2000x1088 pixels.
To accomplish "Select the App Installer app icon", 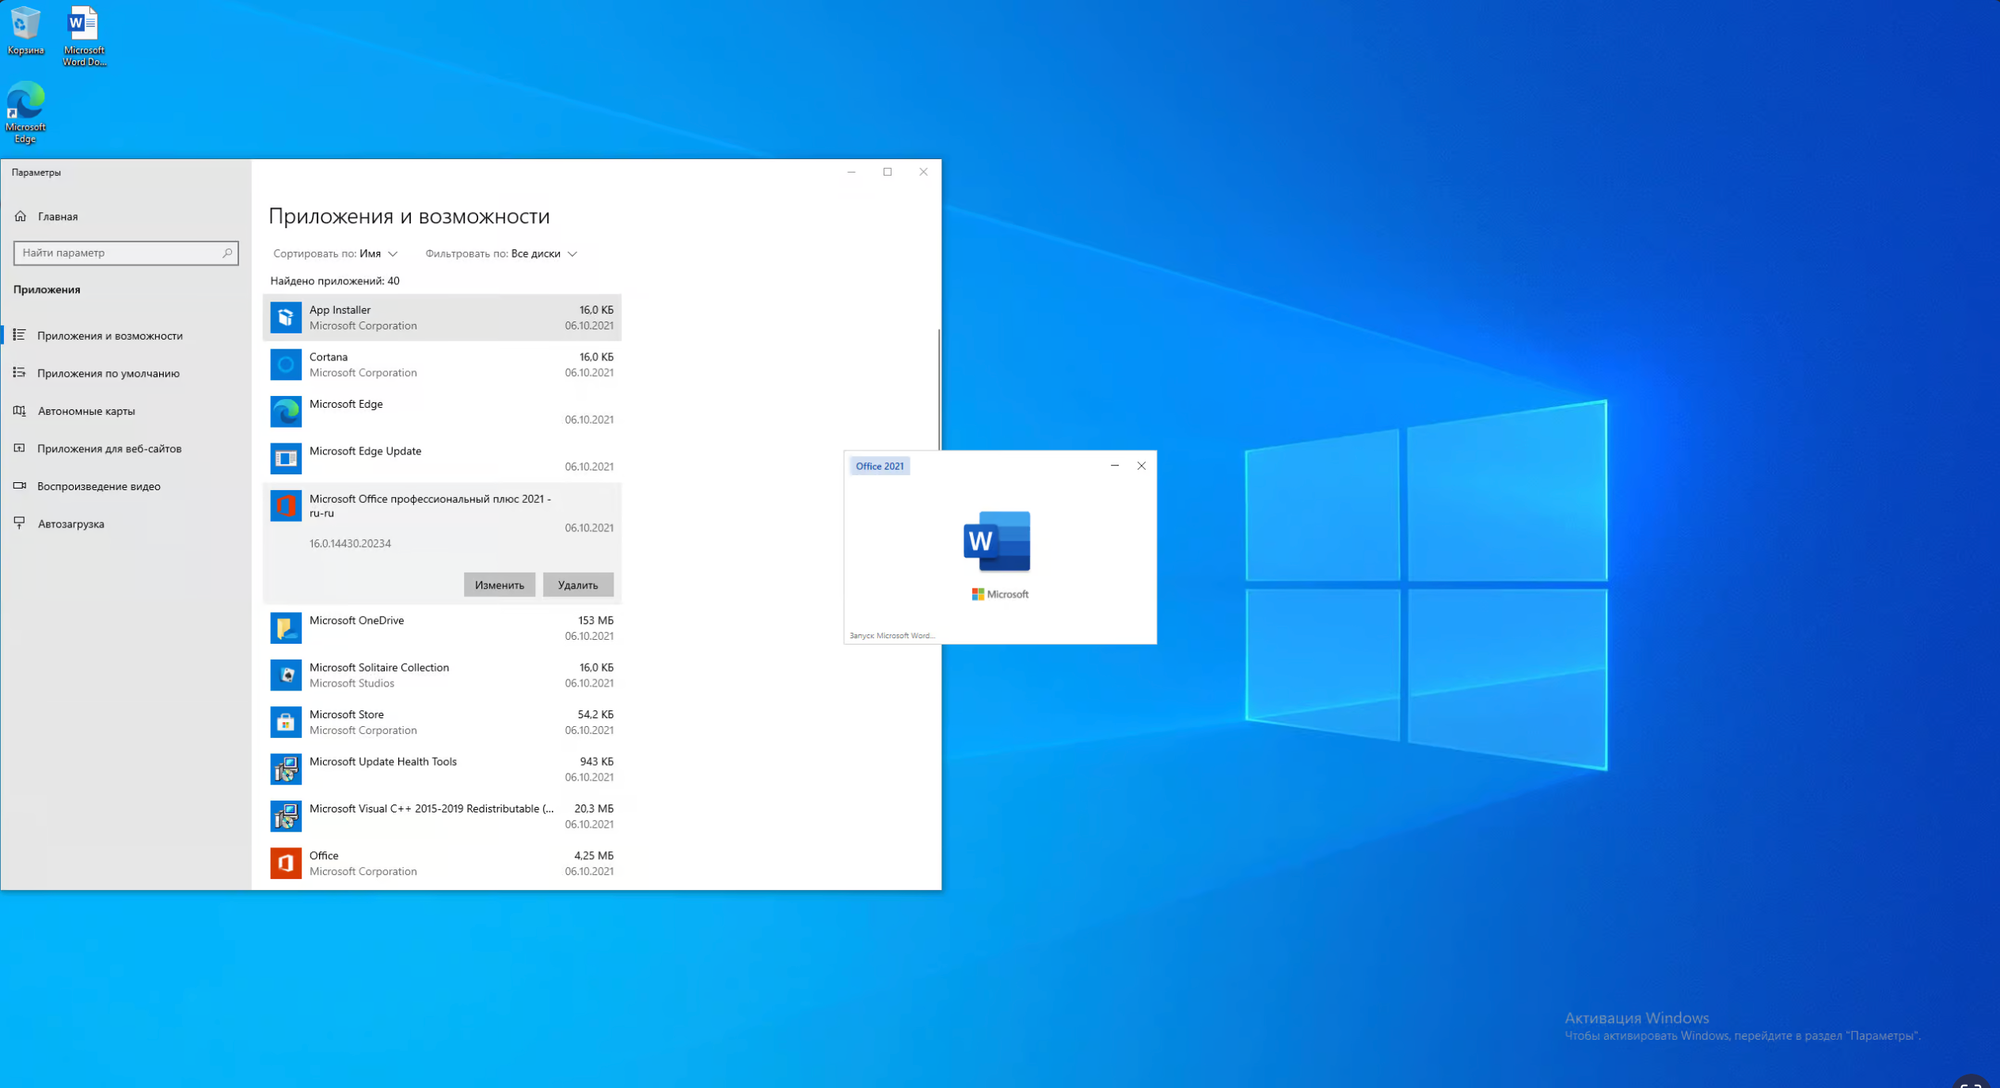I will [285, 318].
